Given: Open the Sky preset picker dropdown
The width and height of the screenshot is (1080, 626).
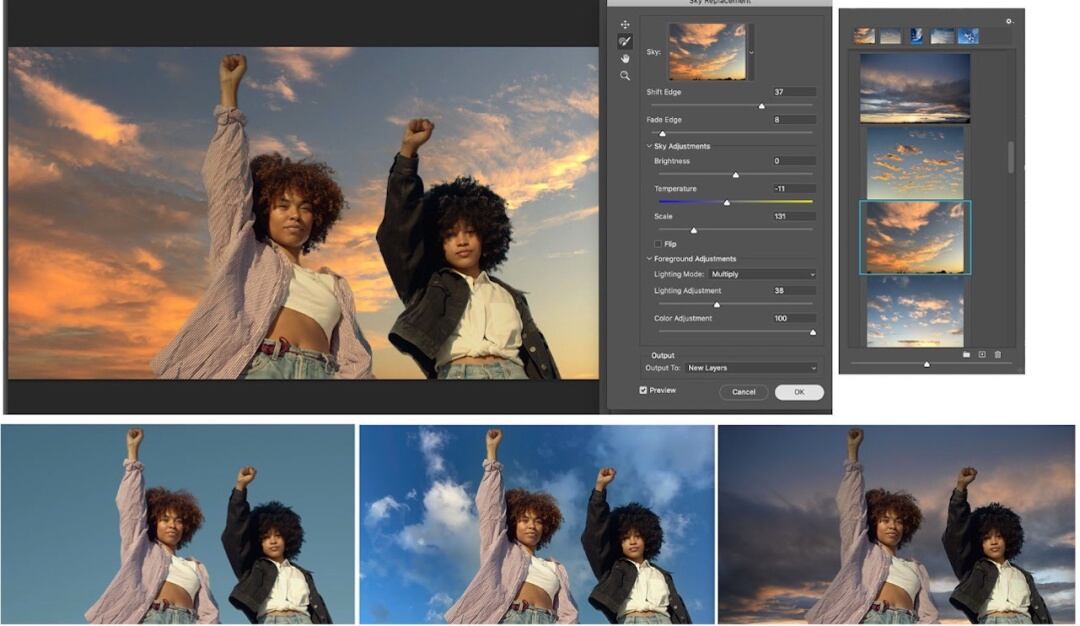Looking at the screenshot, I should tap(752, 51).
